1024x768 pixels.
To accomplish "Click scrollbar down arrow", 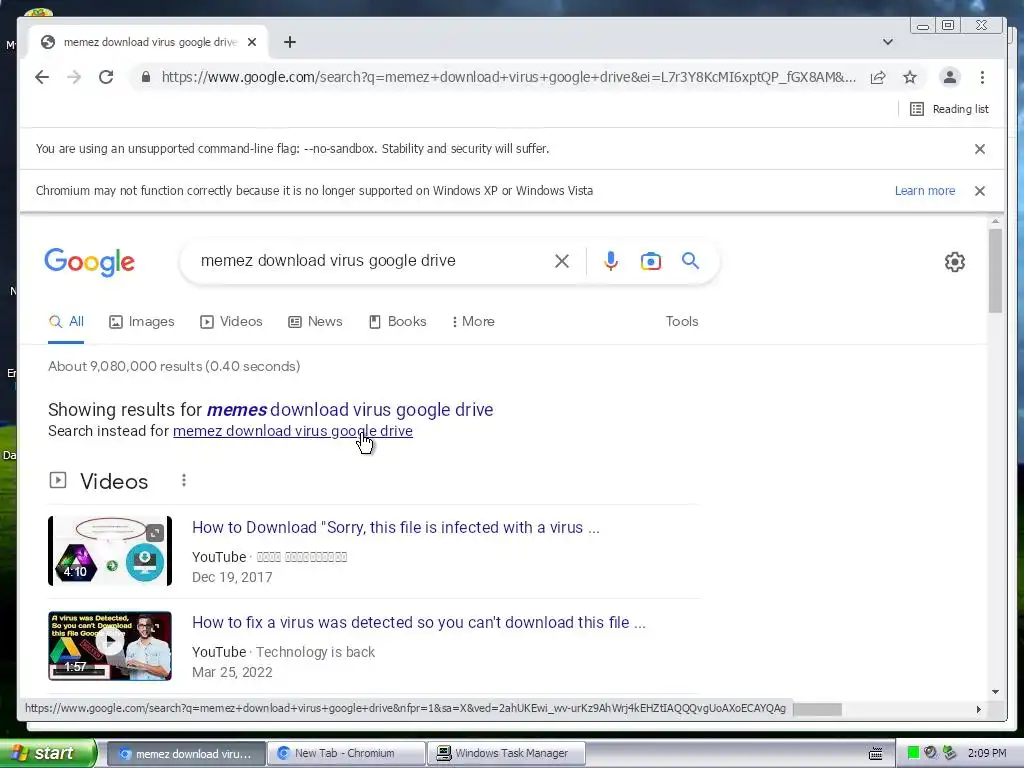I will pyautogui.click(x=995, y=692).
